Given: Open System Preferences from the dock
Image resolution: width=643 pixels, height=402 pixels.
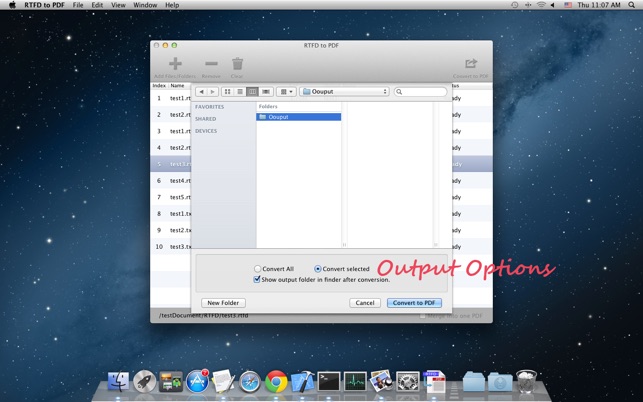Looking at the screenshot, I should 408,382.
